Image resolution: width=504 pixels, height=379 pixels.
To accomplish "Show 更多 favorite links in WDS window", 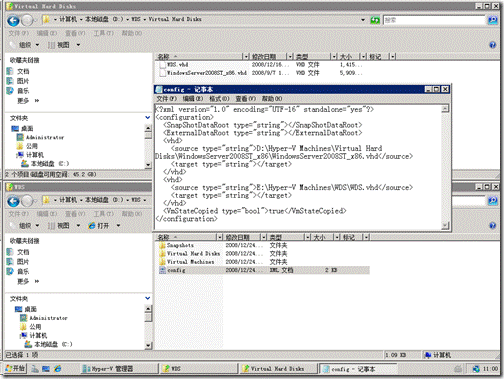I will tap(28, 281).
